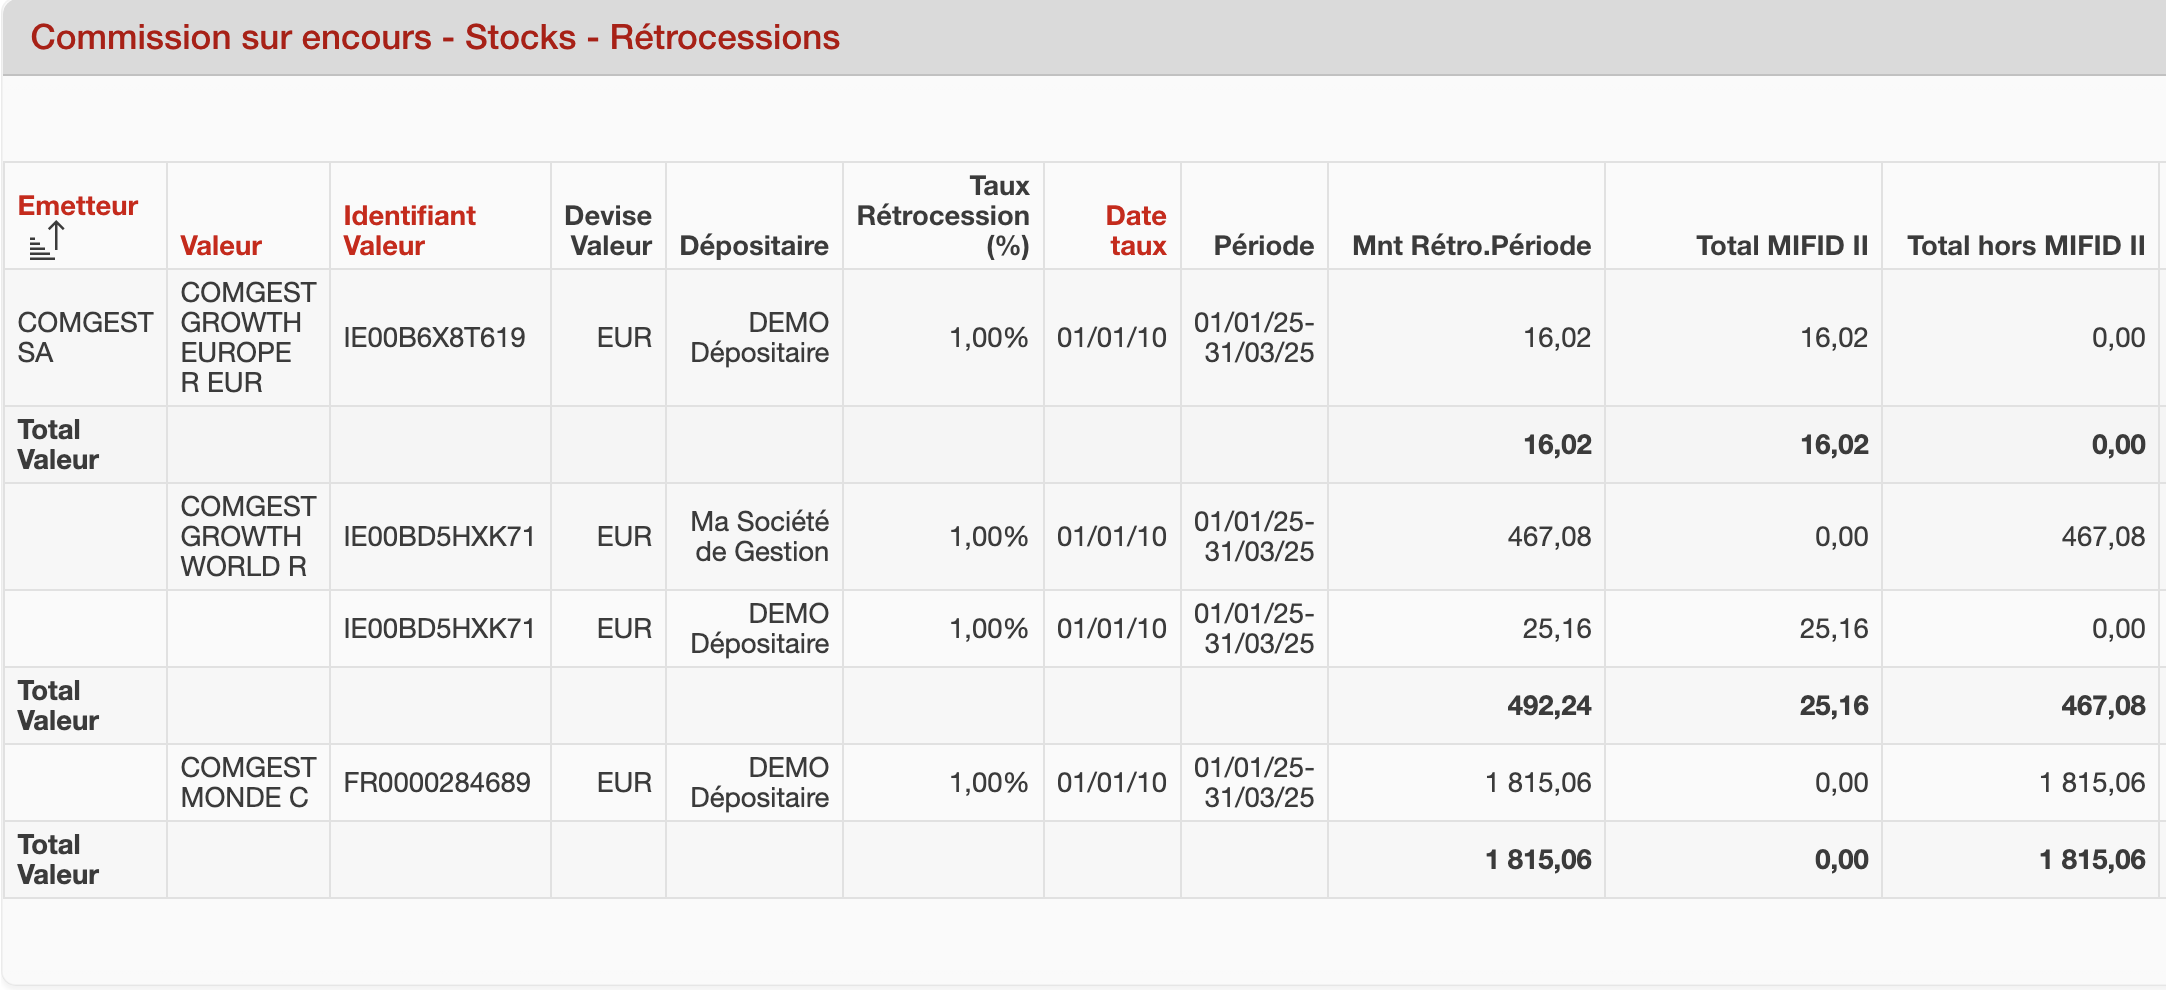Select the COMGEST MONDE C cell

coord(248,783)
